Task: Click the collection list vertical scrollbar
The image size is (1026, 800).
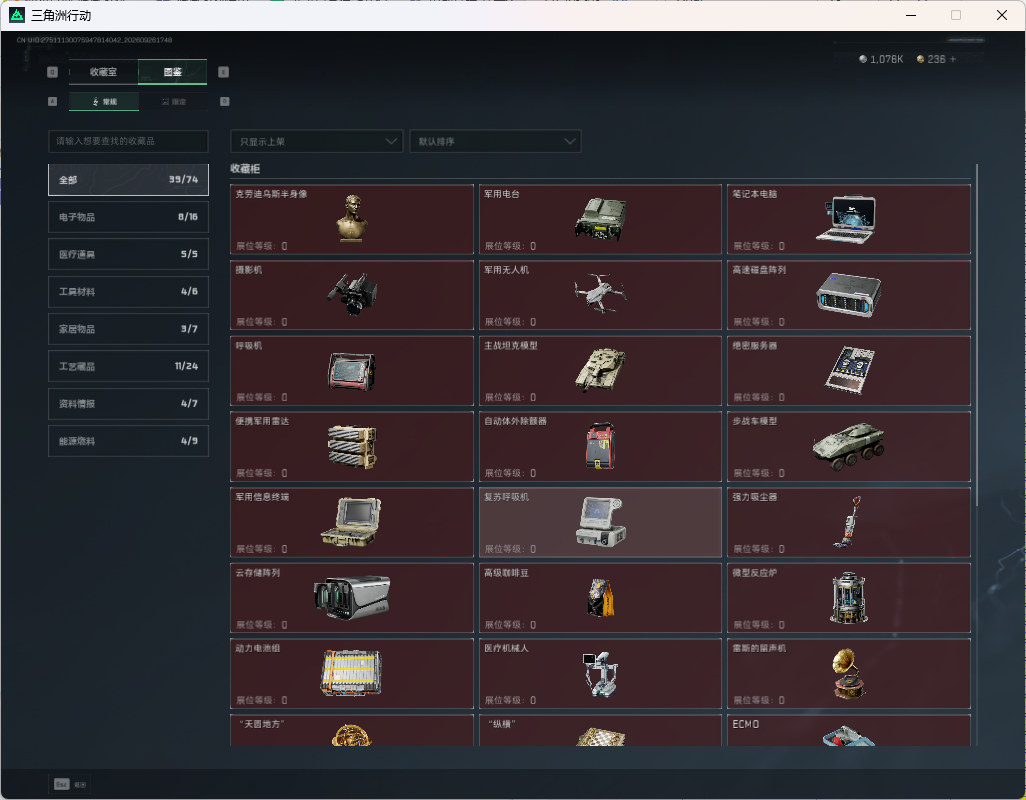Action: [976, 334]
